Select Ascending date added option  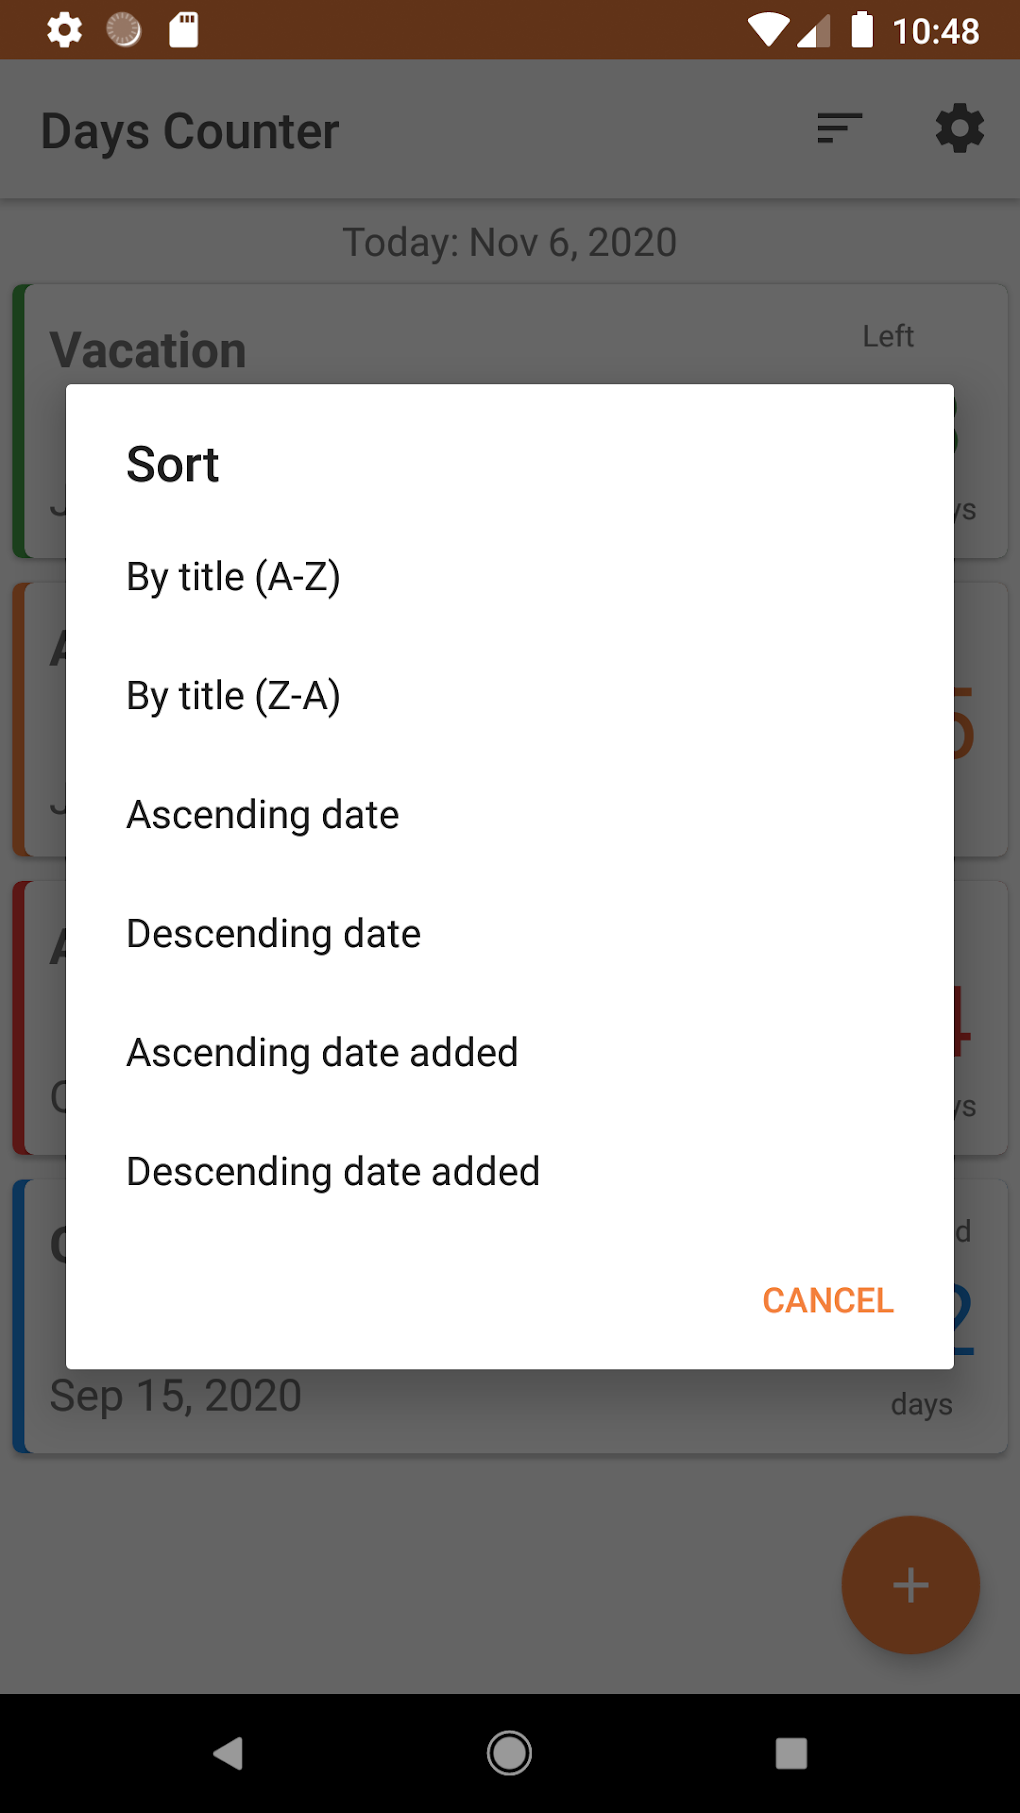[x=321, y=1052]
